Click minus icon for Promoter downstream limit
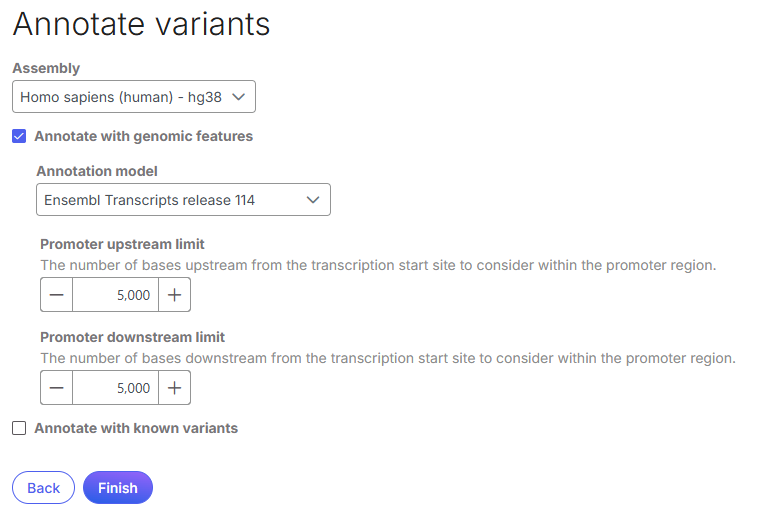This screenshot has height=520, width=759. click(56, 388)
